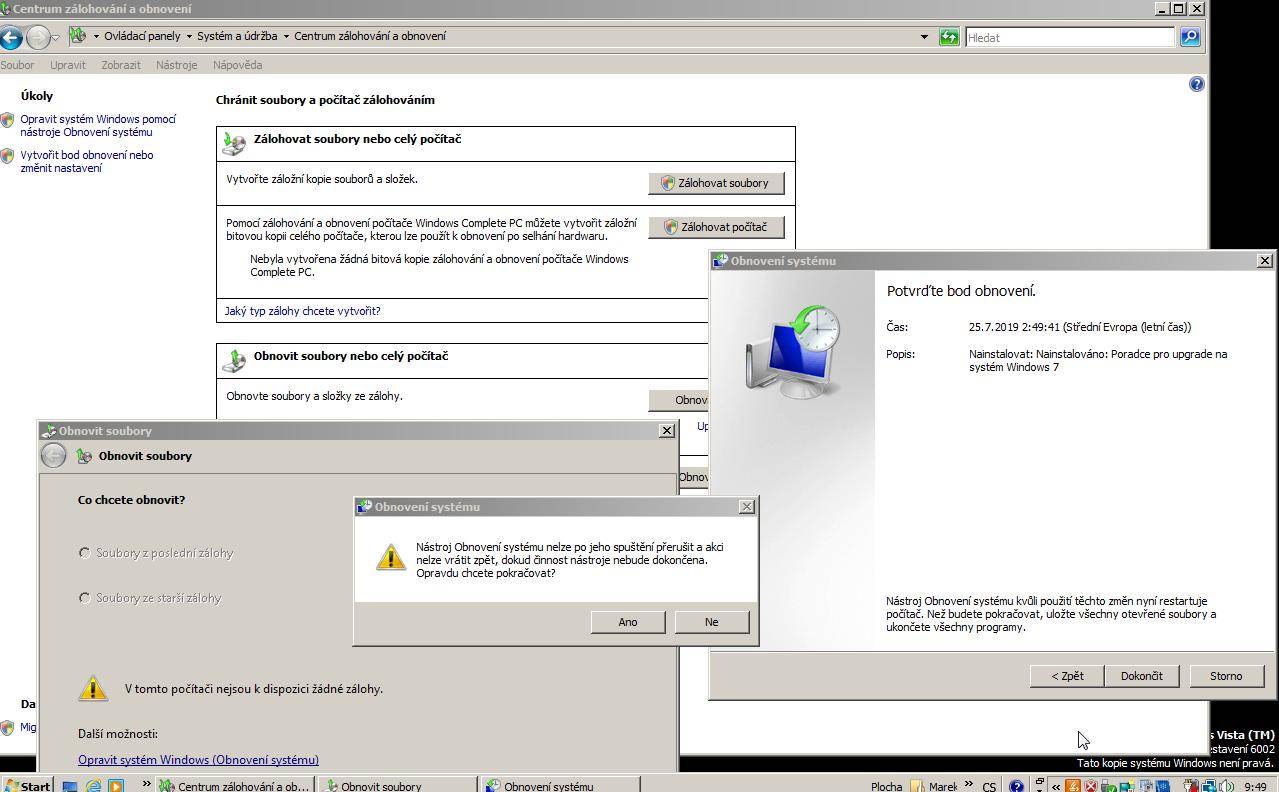Show hidden tray icons chevron
The image size is (1279, 792).
1056,786
